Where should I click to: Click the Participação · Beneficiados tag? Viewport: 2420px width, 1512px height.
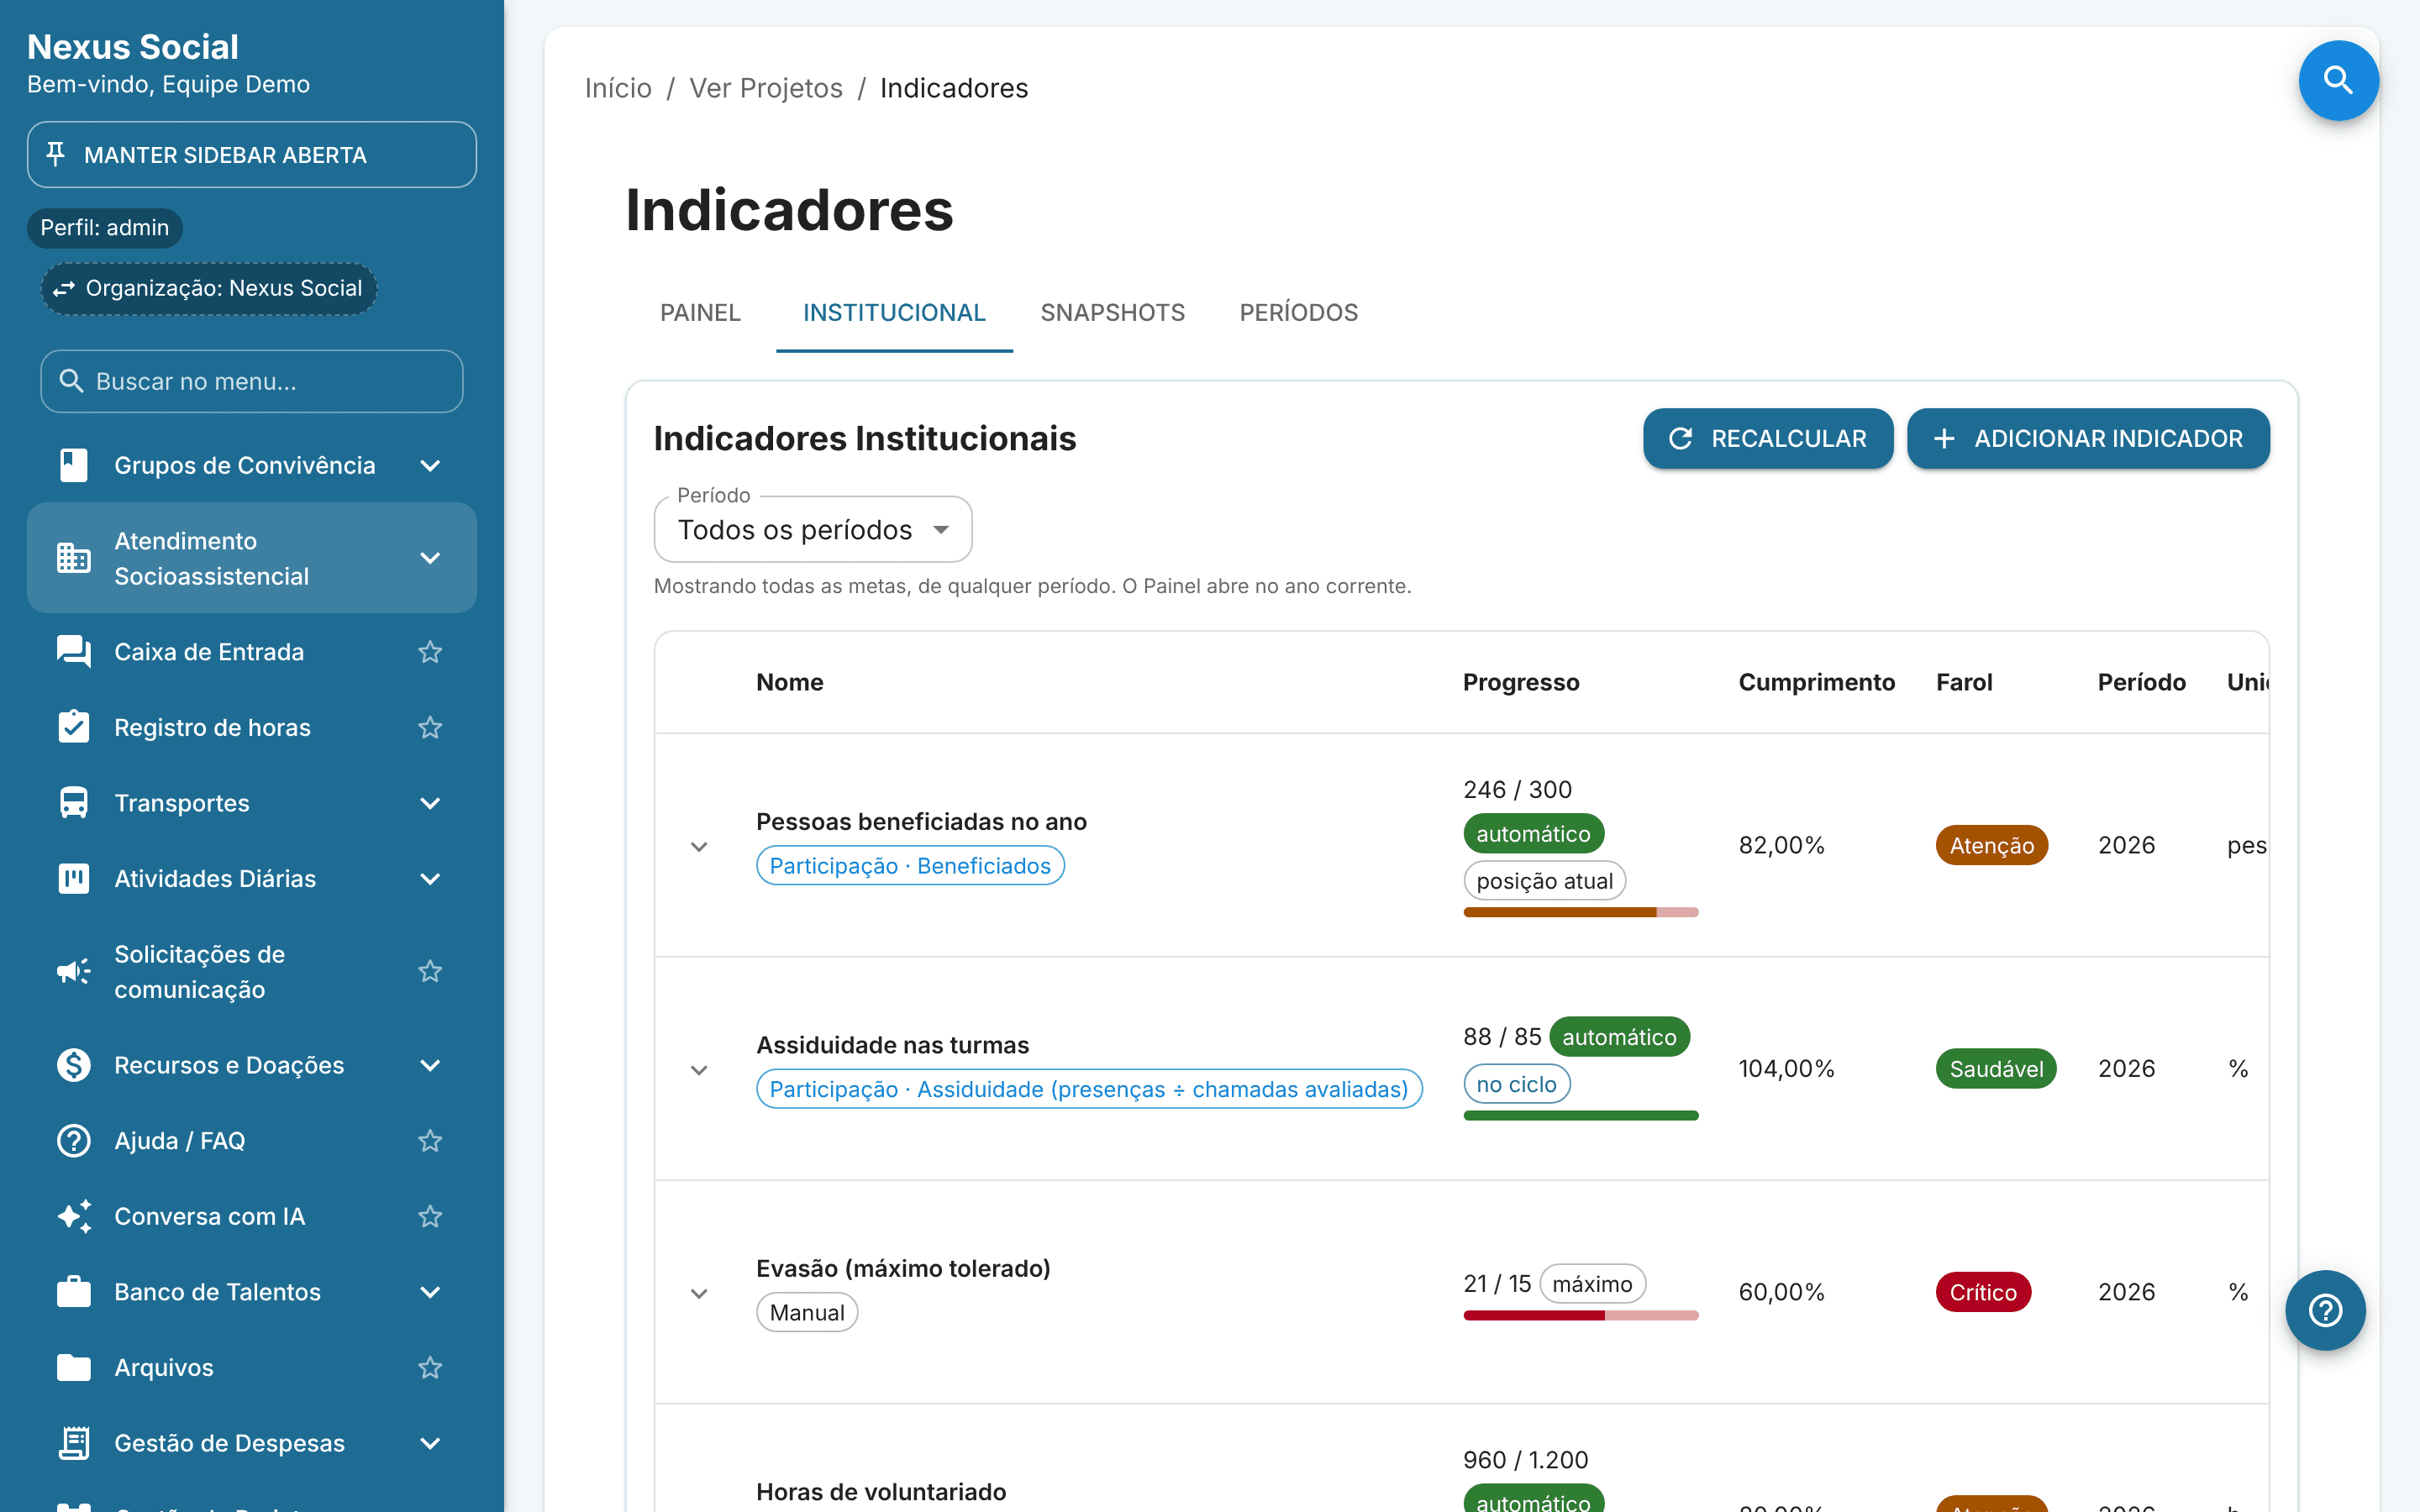(x=910, y=865)
